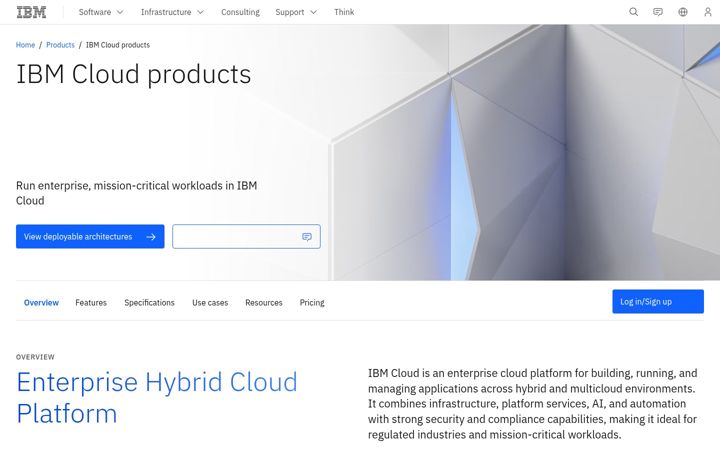
Task: Click the Log in/Sign up button
Action: pyautogui.click(x=658, y=302)
